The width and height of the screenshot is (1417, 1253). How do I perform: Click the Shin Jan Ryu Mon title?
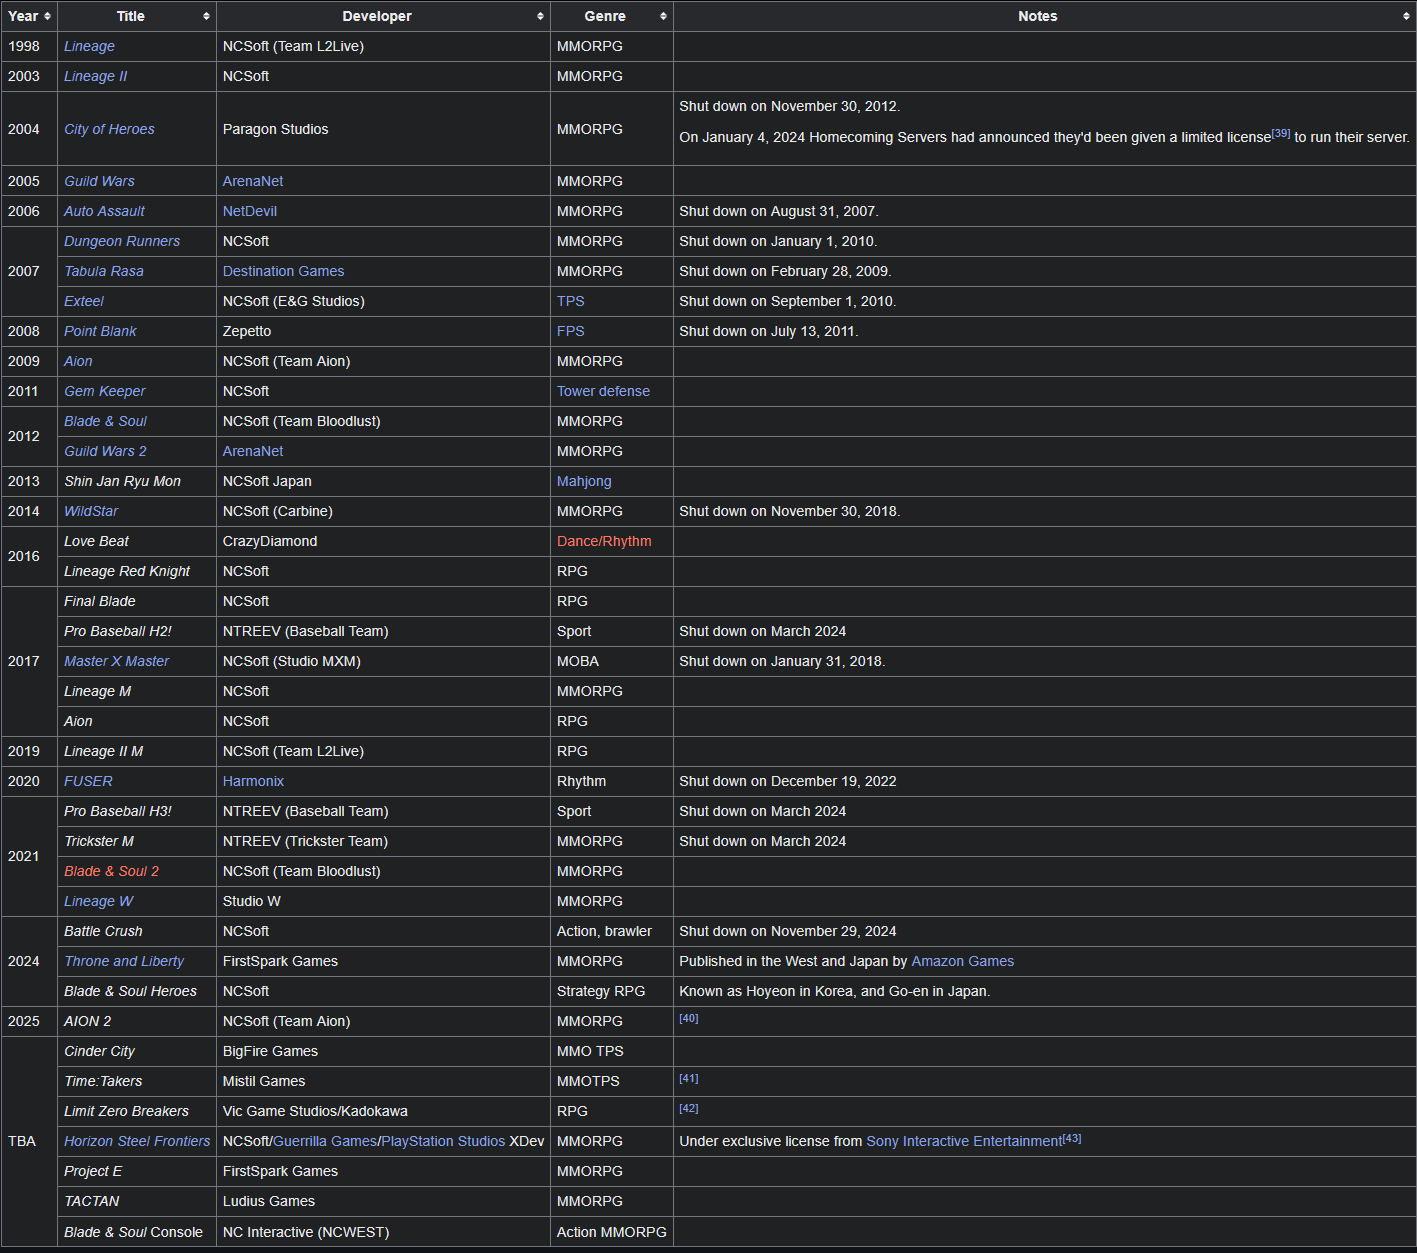click(x=122, y=481)
